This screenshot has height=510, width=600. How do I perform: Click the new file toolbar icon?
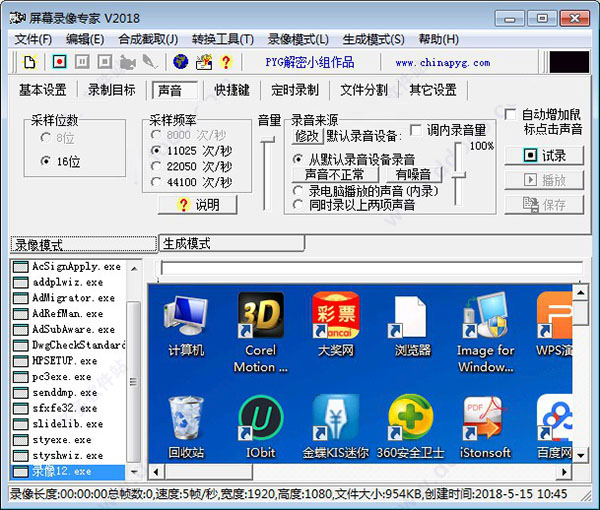tap(30, 62)
